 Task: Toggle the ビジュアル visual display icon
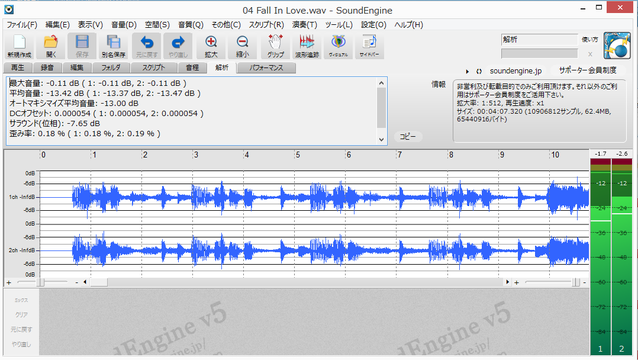coord(338,46)
